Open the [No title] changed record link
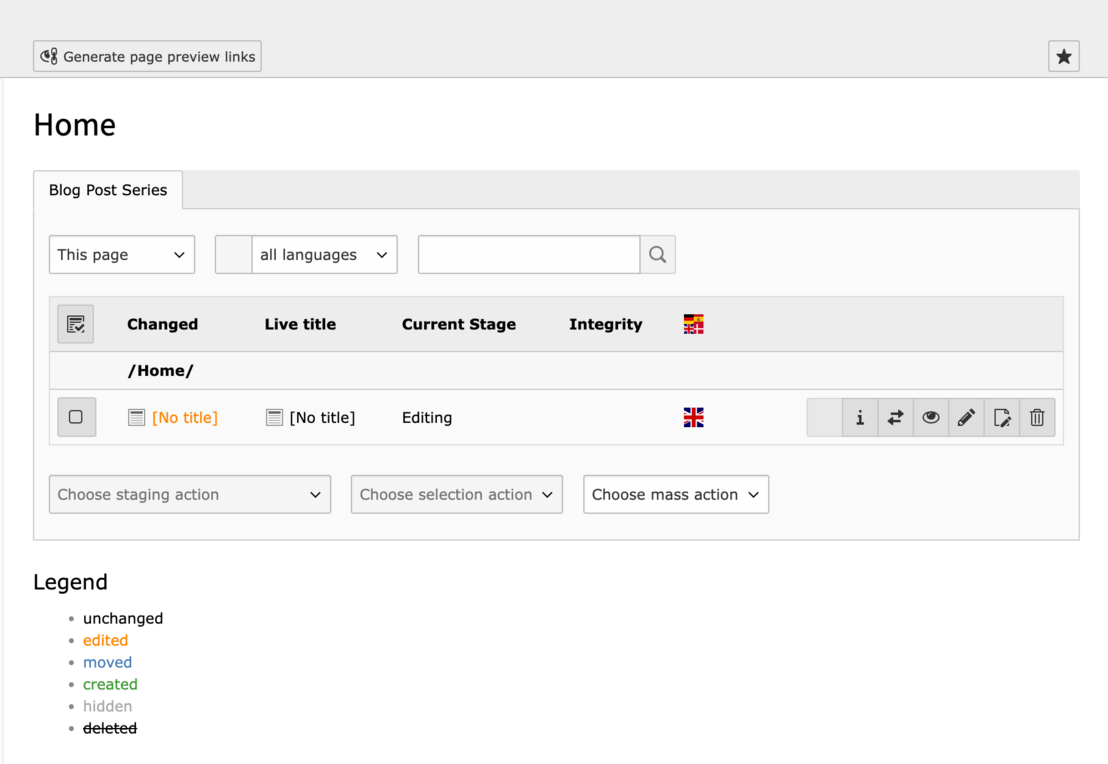The width and height of the screenshot is (1108, 764). (x=185, y=417)
